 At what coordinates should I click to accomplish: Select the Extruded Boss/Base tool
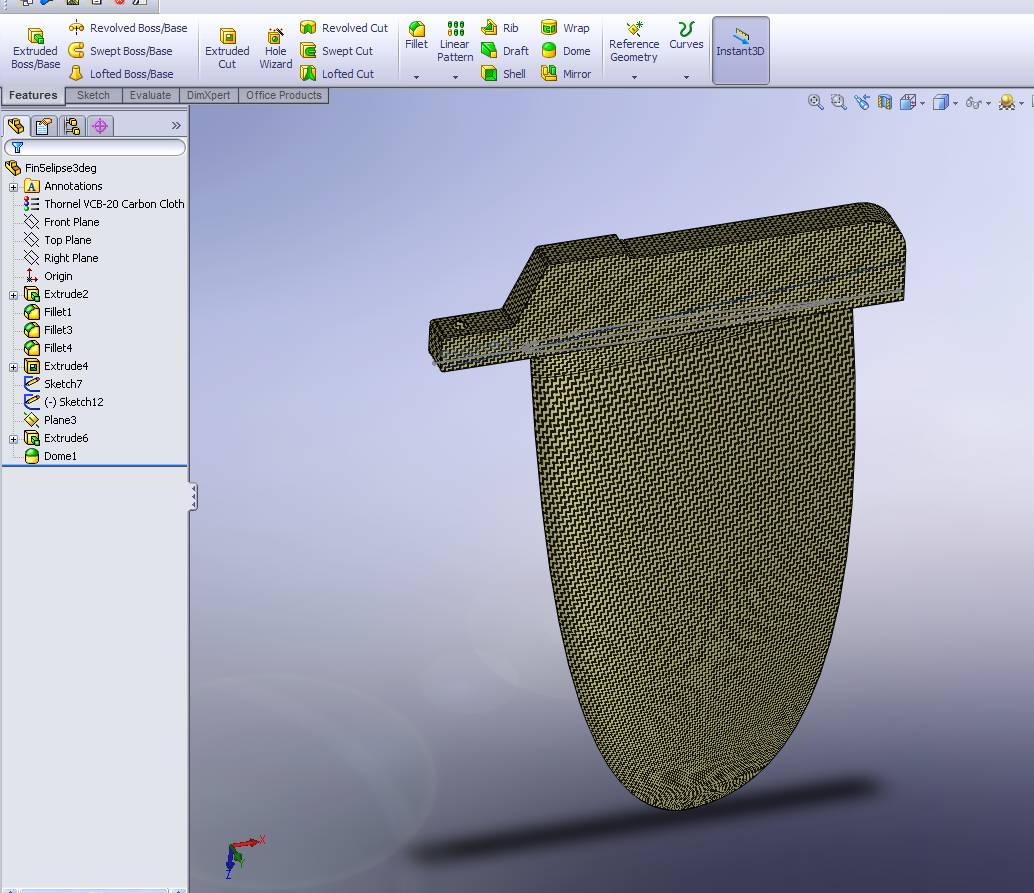35,50
